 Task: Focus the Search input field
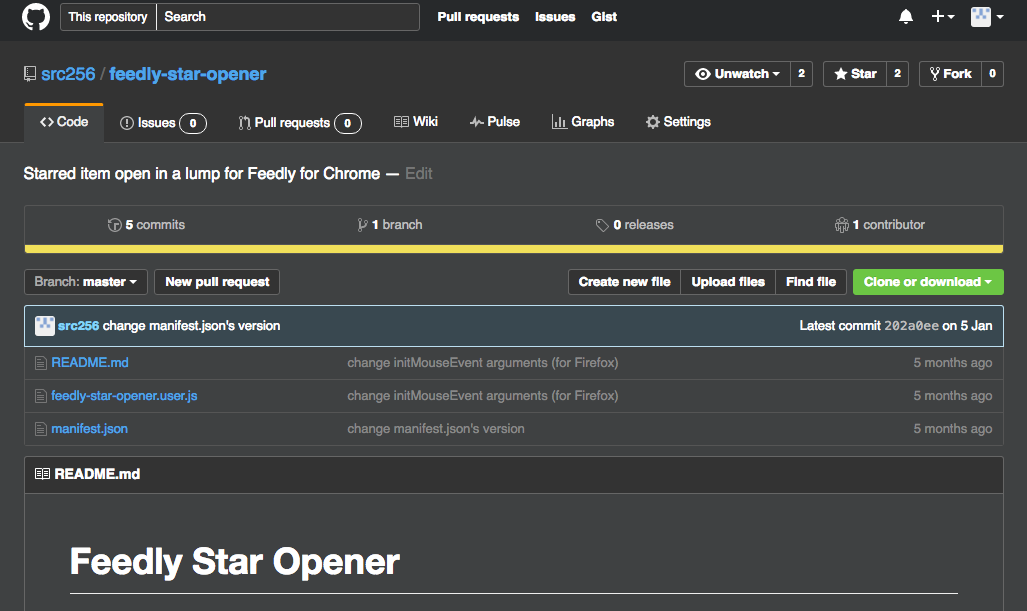tap(288, 16)
